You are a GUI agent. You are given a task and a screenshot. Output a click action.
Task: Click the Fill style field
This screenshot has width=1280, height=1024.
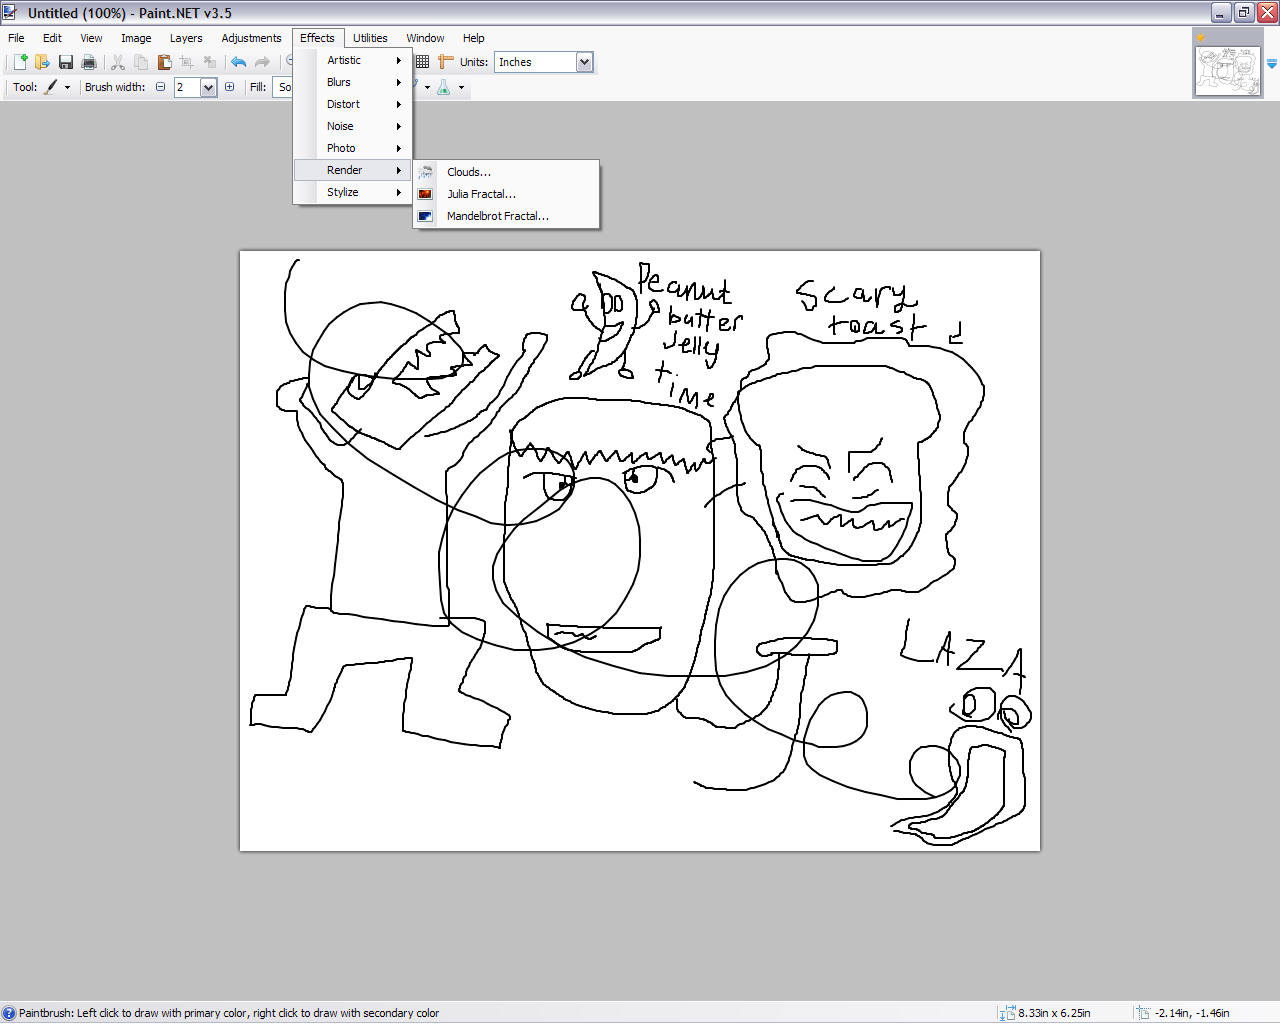[x=283, y=87]
